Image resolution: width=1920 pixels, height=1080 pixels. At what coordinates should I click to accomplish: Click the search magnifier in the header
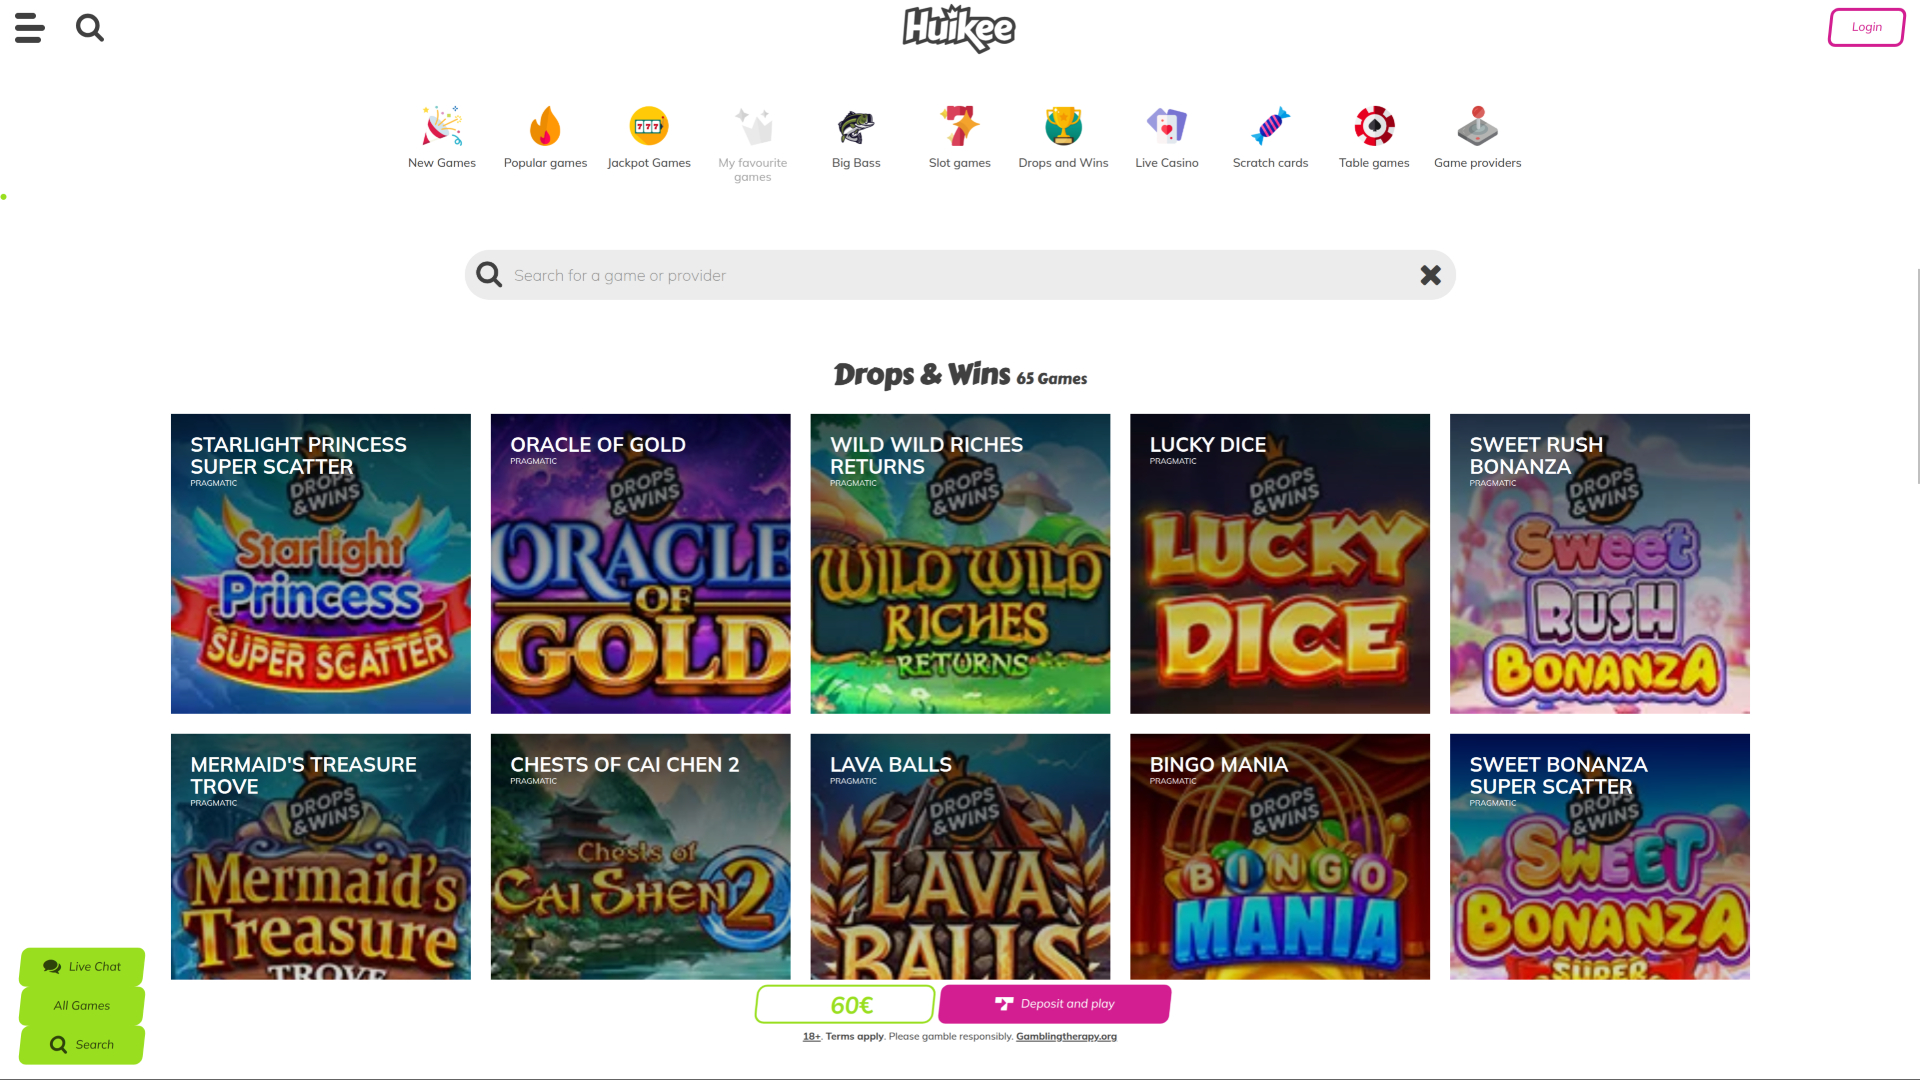[x=89, y=27]
